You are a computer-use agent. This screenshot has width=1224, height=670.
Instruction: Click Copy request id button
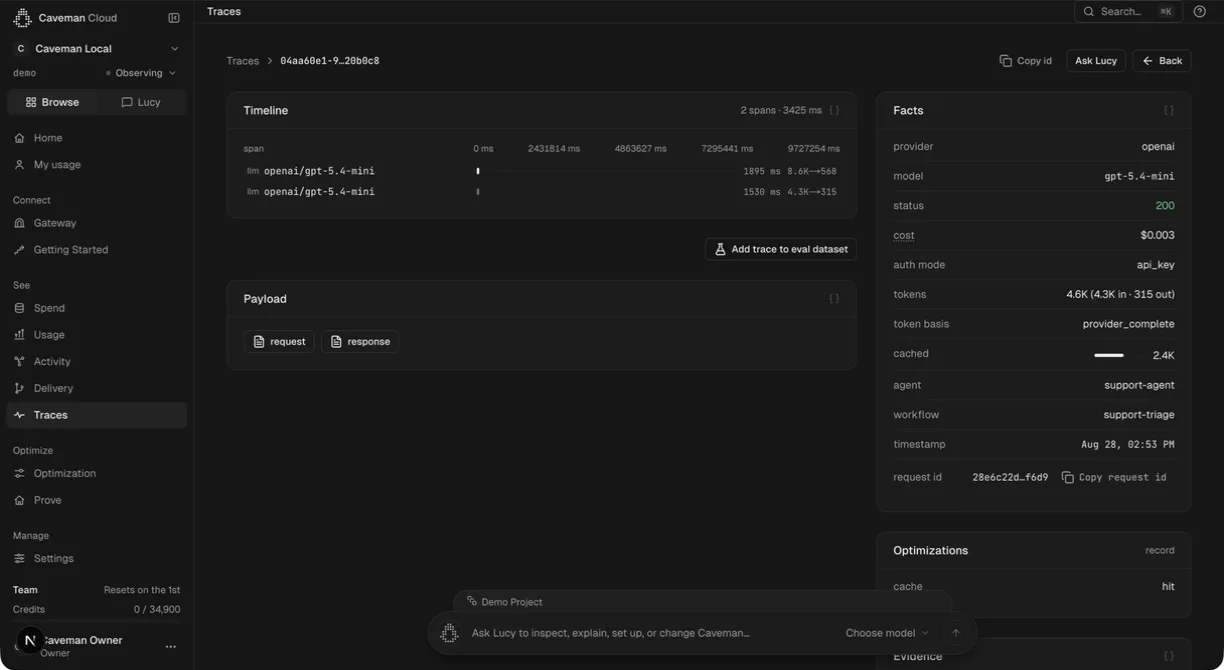click(x=1114, y=477)
